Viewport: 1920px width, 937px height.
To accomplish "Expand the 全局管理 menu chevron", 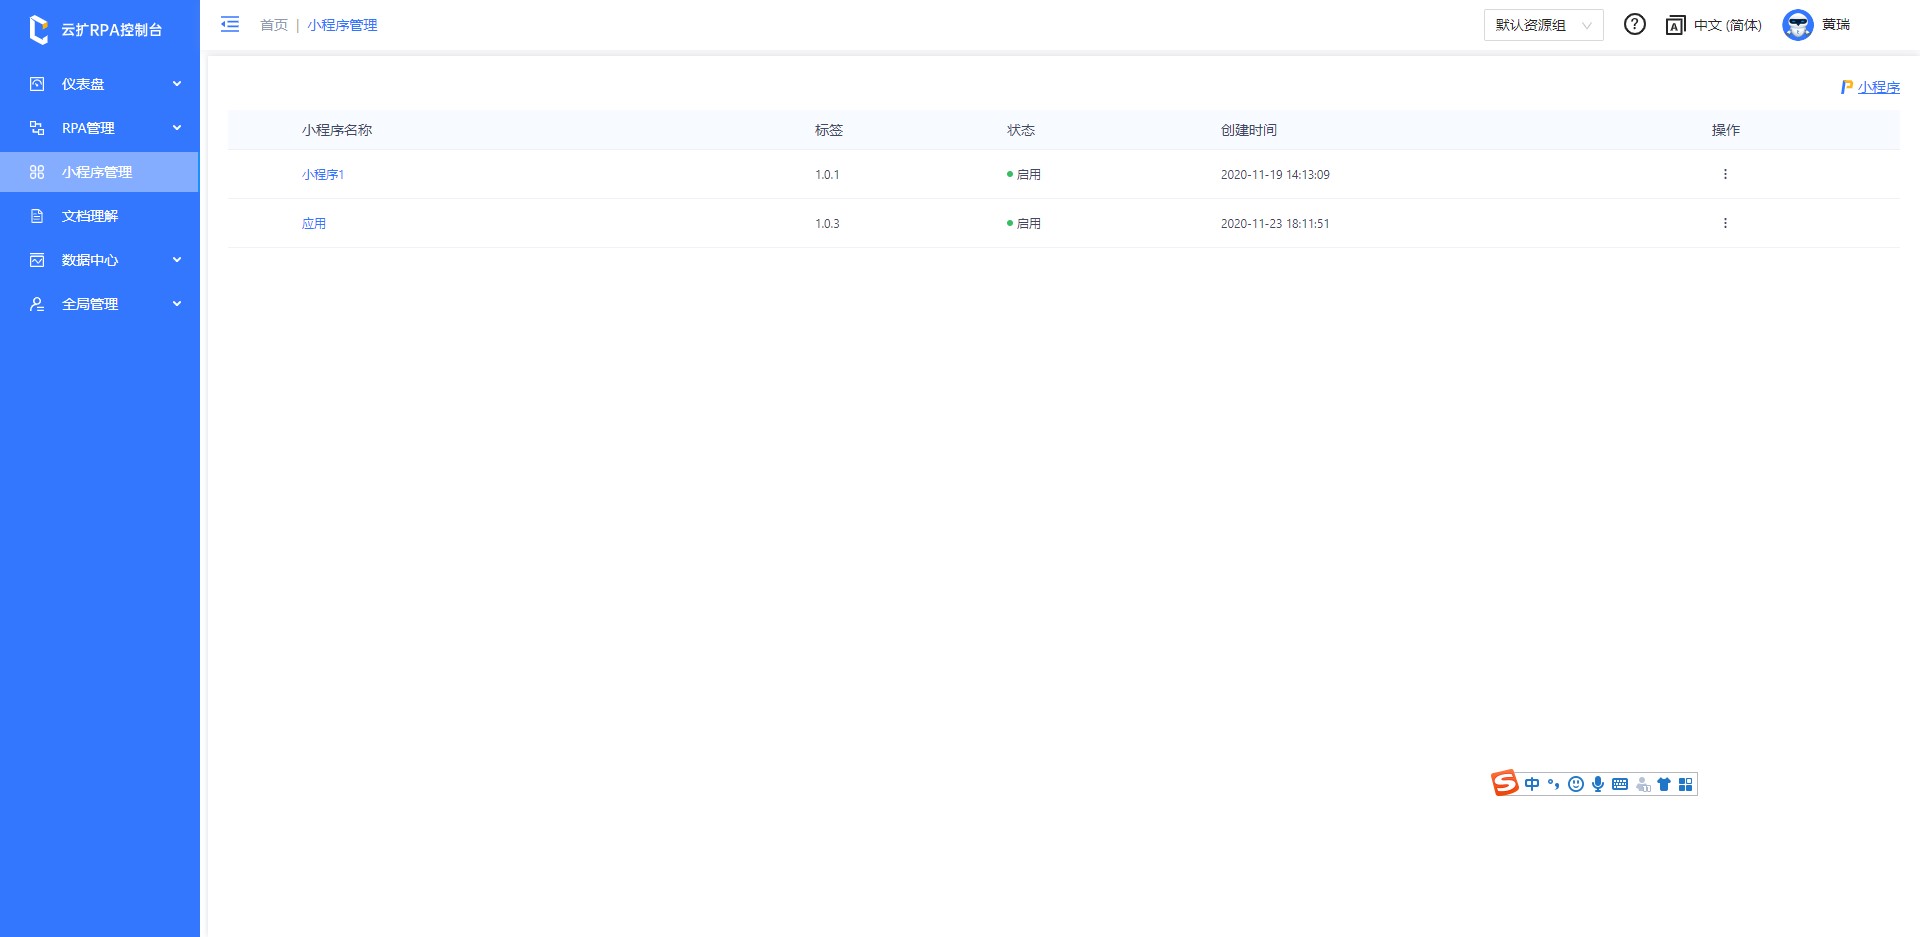I will pyautogui.click(x=177, y=304).
